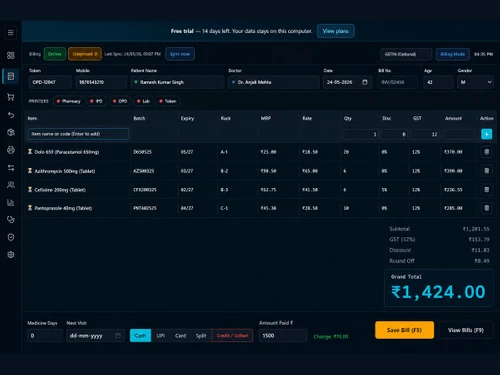Open the transfer arrows sidebar icon
This screenshot has height=375, width=500.
[11, 168]
